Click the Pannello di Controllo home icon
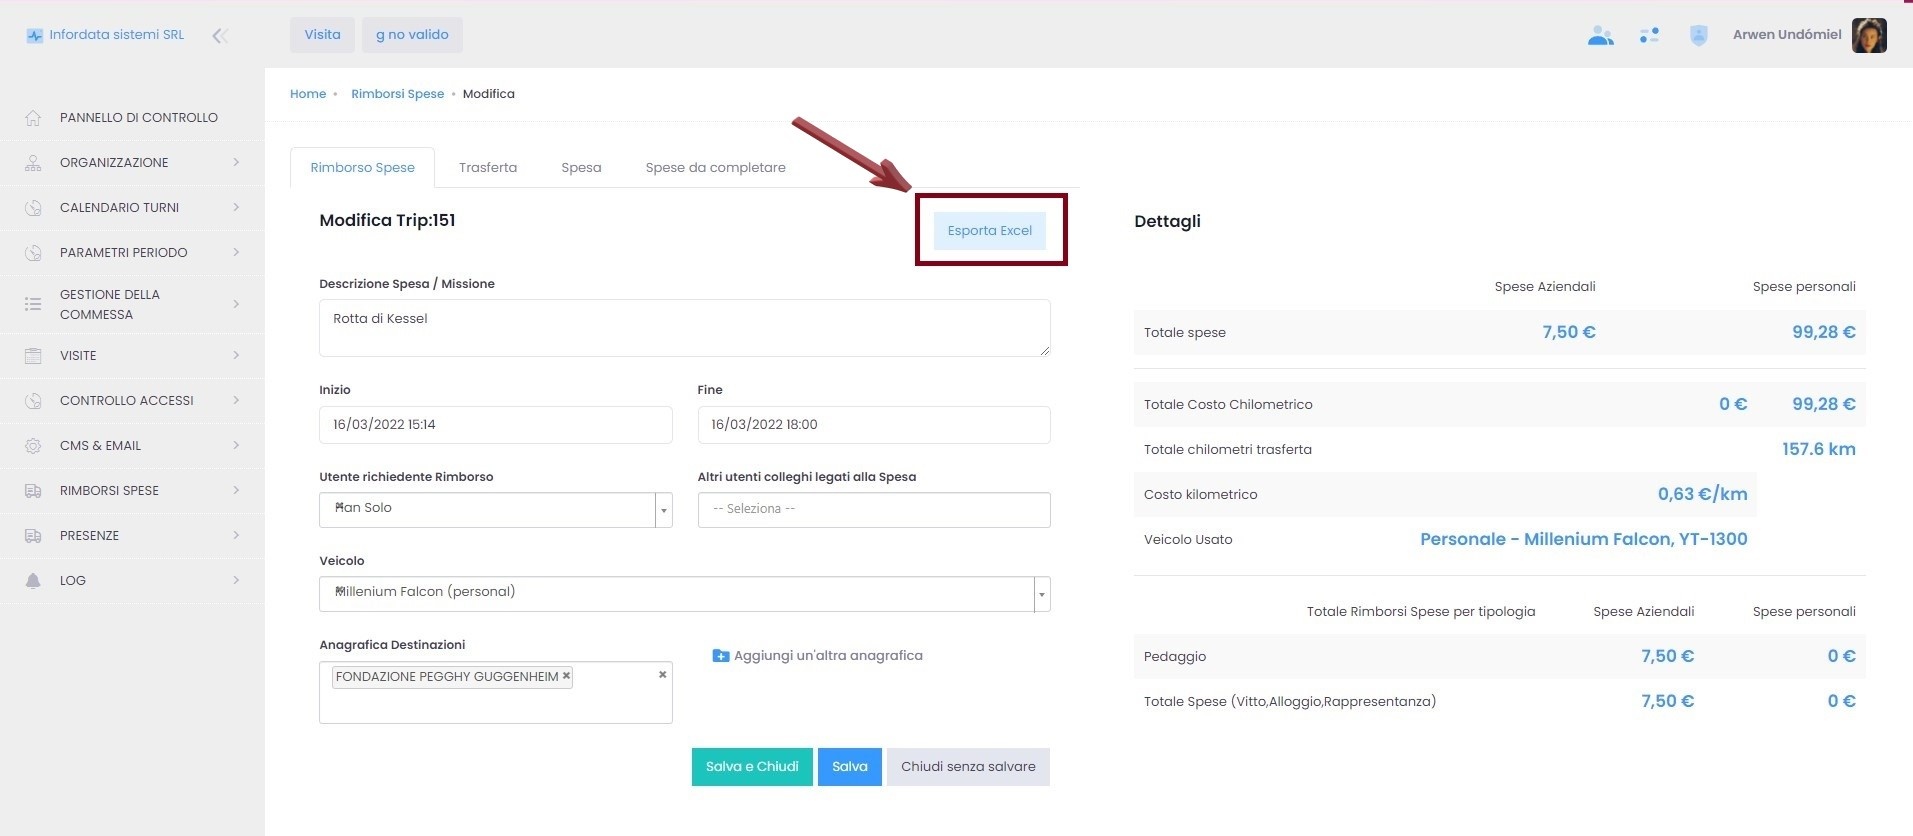Screen dimensions: 1913x836 click(x=33, y=118)
